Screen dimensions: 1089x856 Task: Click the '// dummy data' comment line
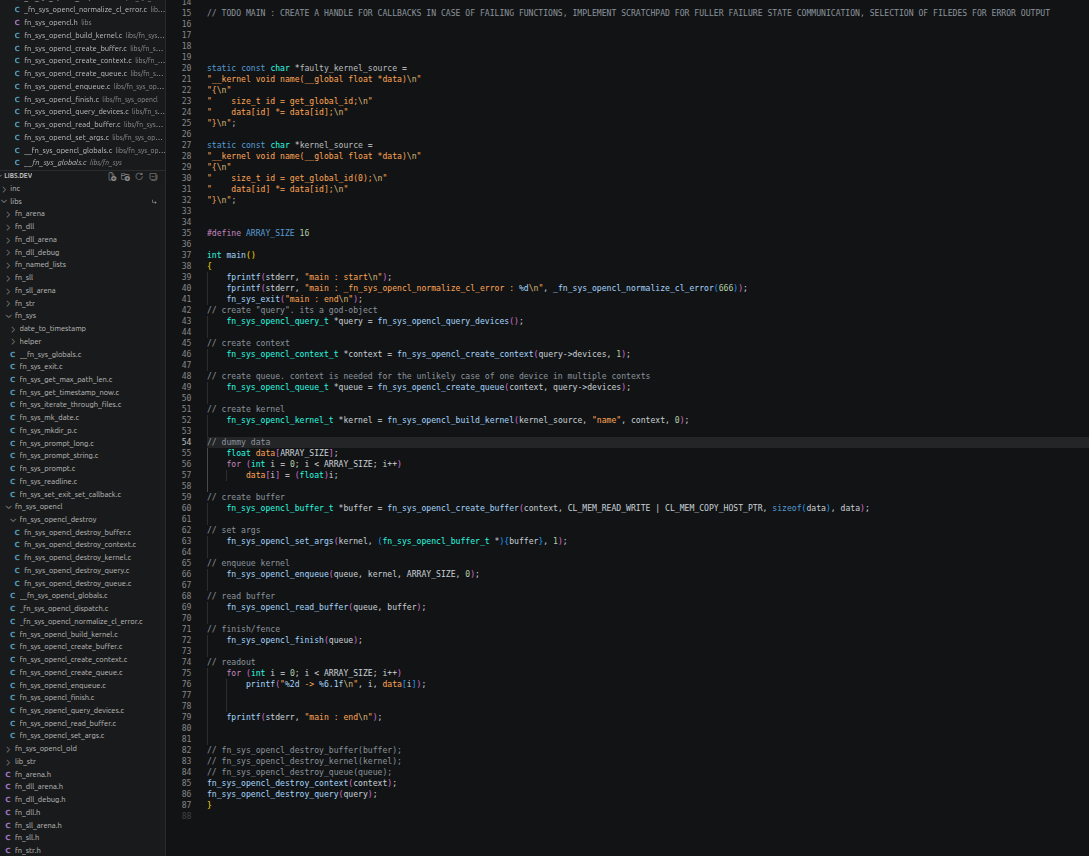pyautogui.click(x=239, y=442)
